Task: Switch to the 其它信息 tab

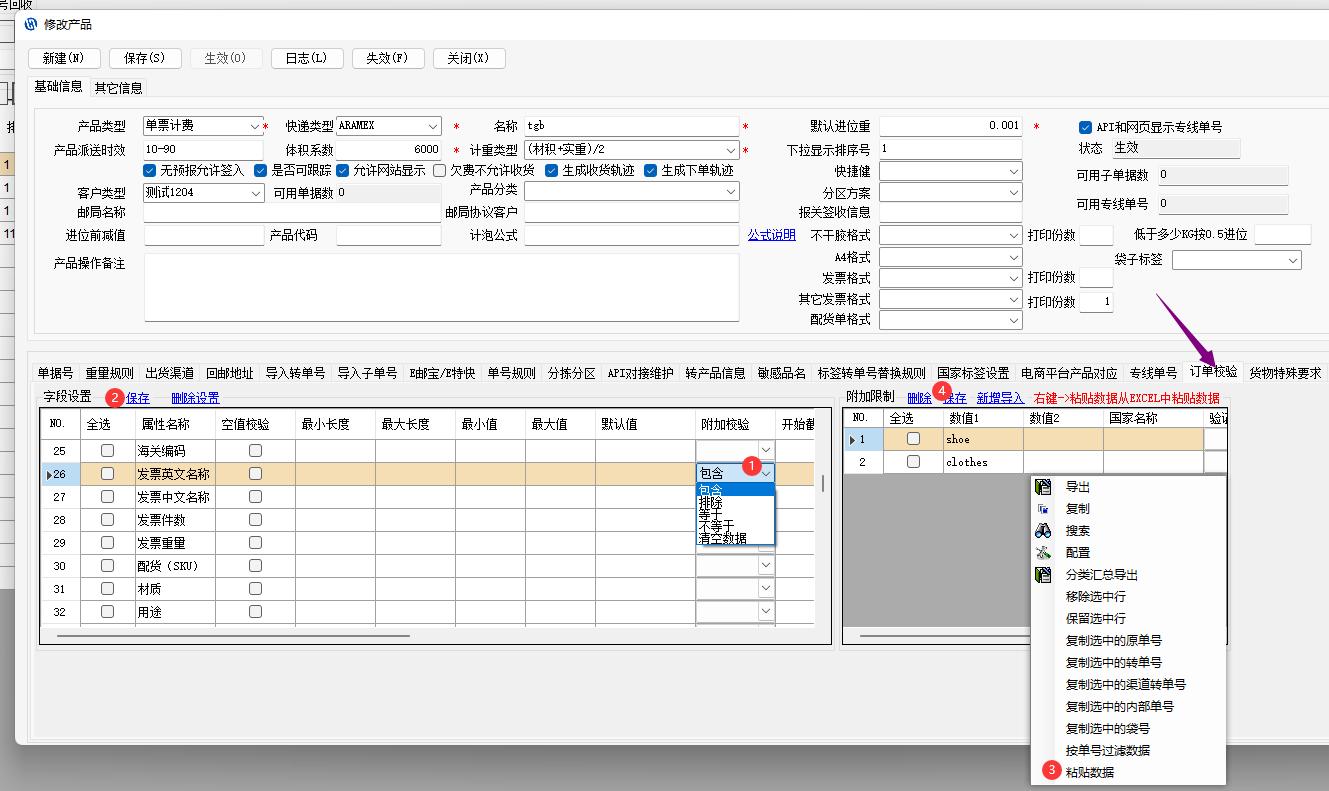Action: coord(118,88)
